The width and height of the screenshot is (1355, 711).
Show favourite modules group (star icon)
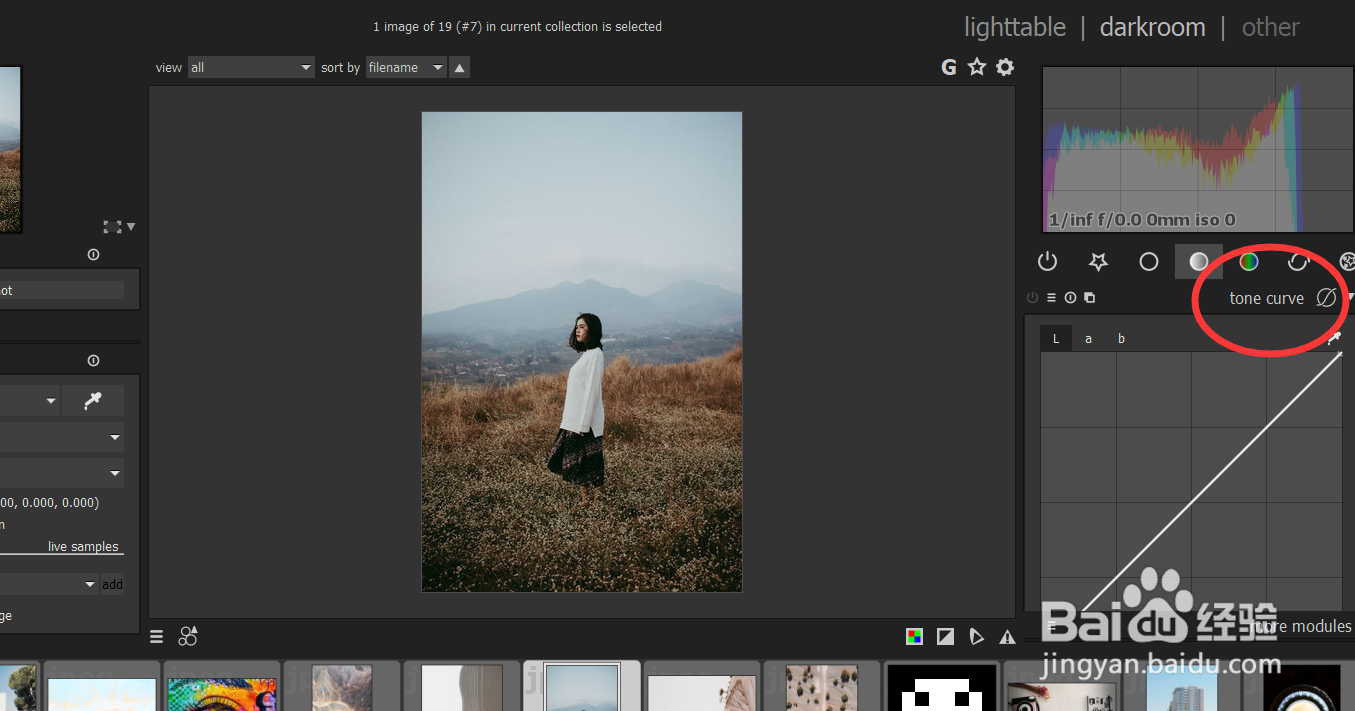[x=1098, y=262]
